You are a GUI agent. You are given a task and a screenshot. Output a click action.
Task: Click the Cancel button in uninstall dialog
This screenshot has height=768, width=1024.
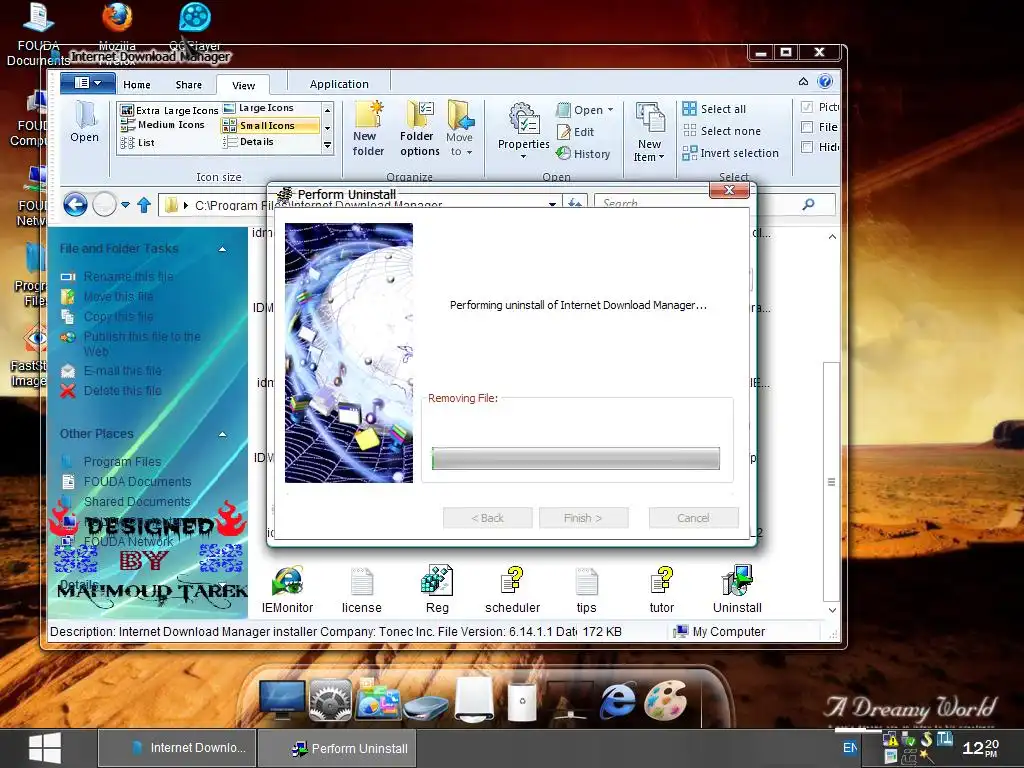point(694,518)
